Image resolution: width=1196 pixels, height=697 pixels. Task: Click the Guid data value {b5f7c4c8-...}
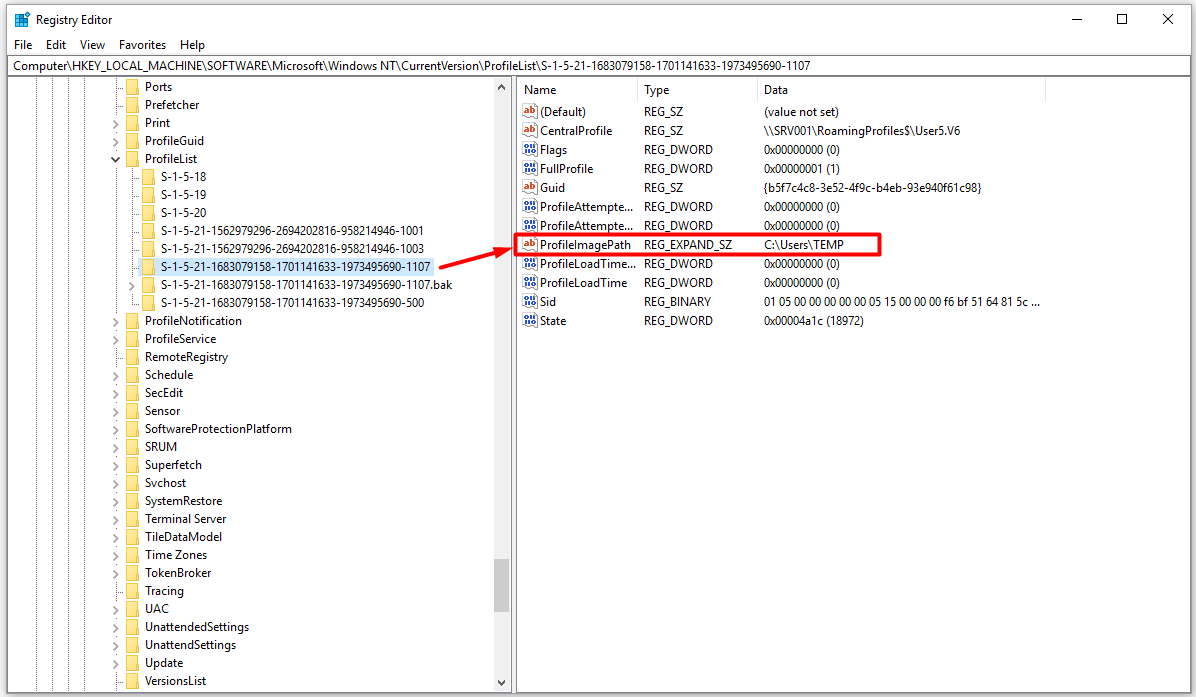pos(873,188)
